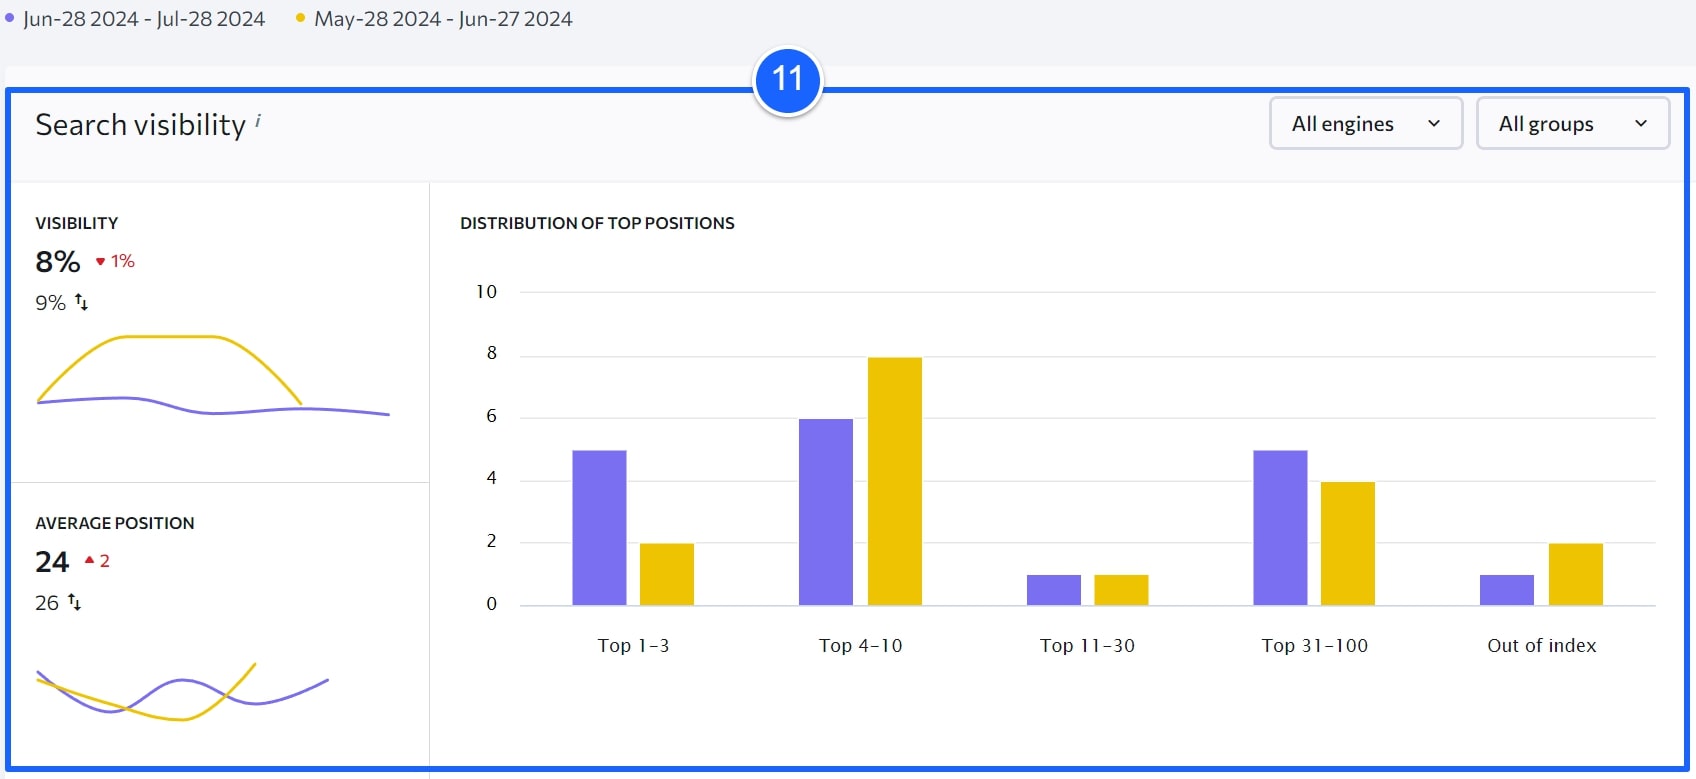Open the All groups dropdown
Screen dimensions: 1696x779
coord(1573,123)
